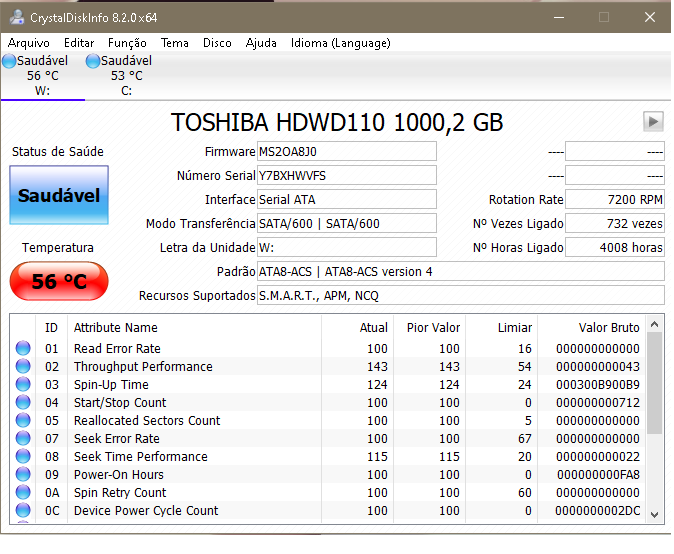Viewport: 674px width, 554px height.
Task: Click the status orb for Read Error Rate
Action: pyautogui.click(x=23, y=349)
